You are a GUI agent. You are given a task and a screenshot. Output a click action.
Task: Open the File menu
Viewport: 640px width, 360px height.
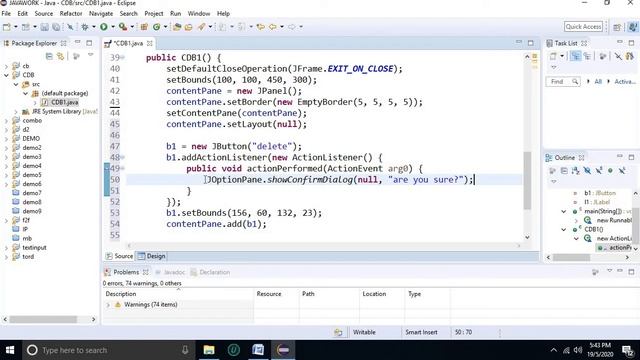(6, 13)
